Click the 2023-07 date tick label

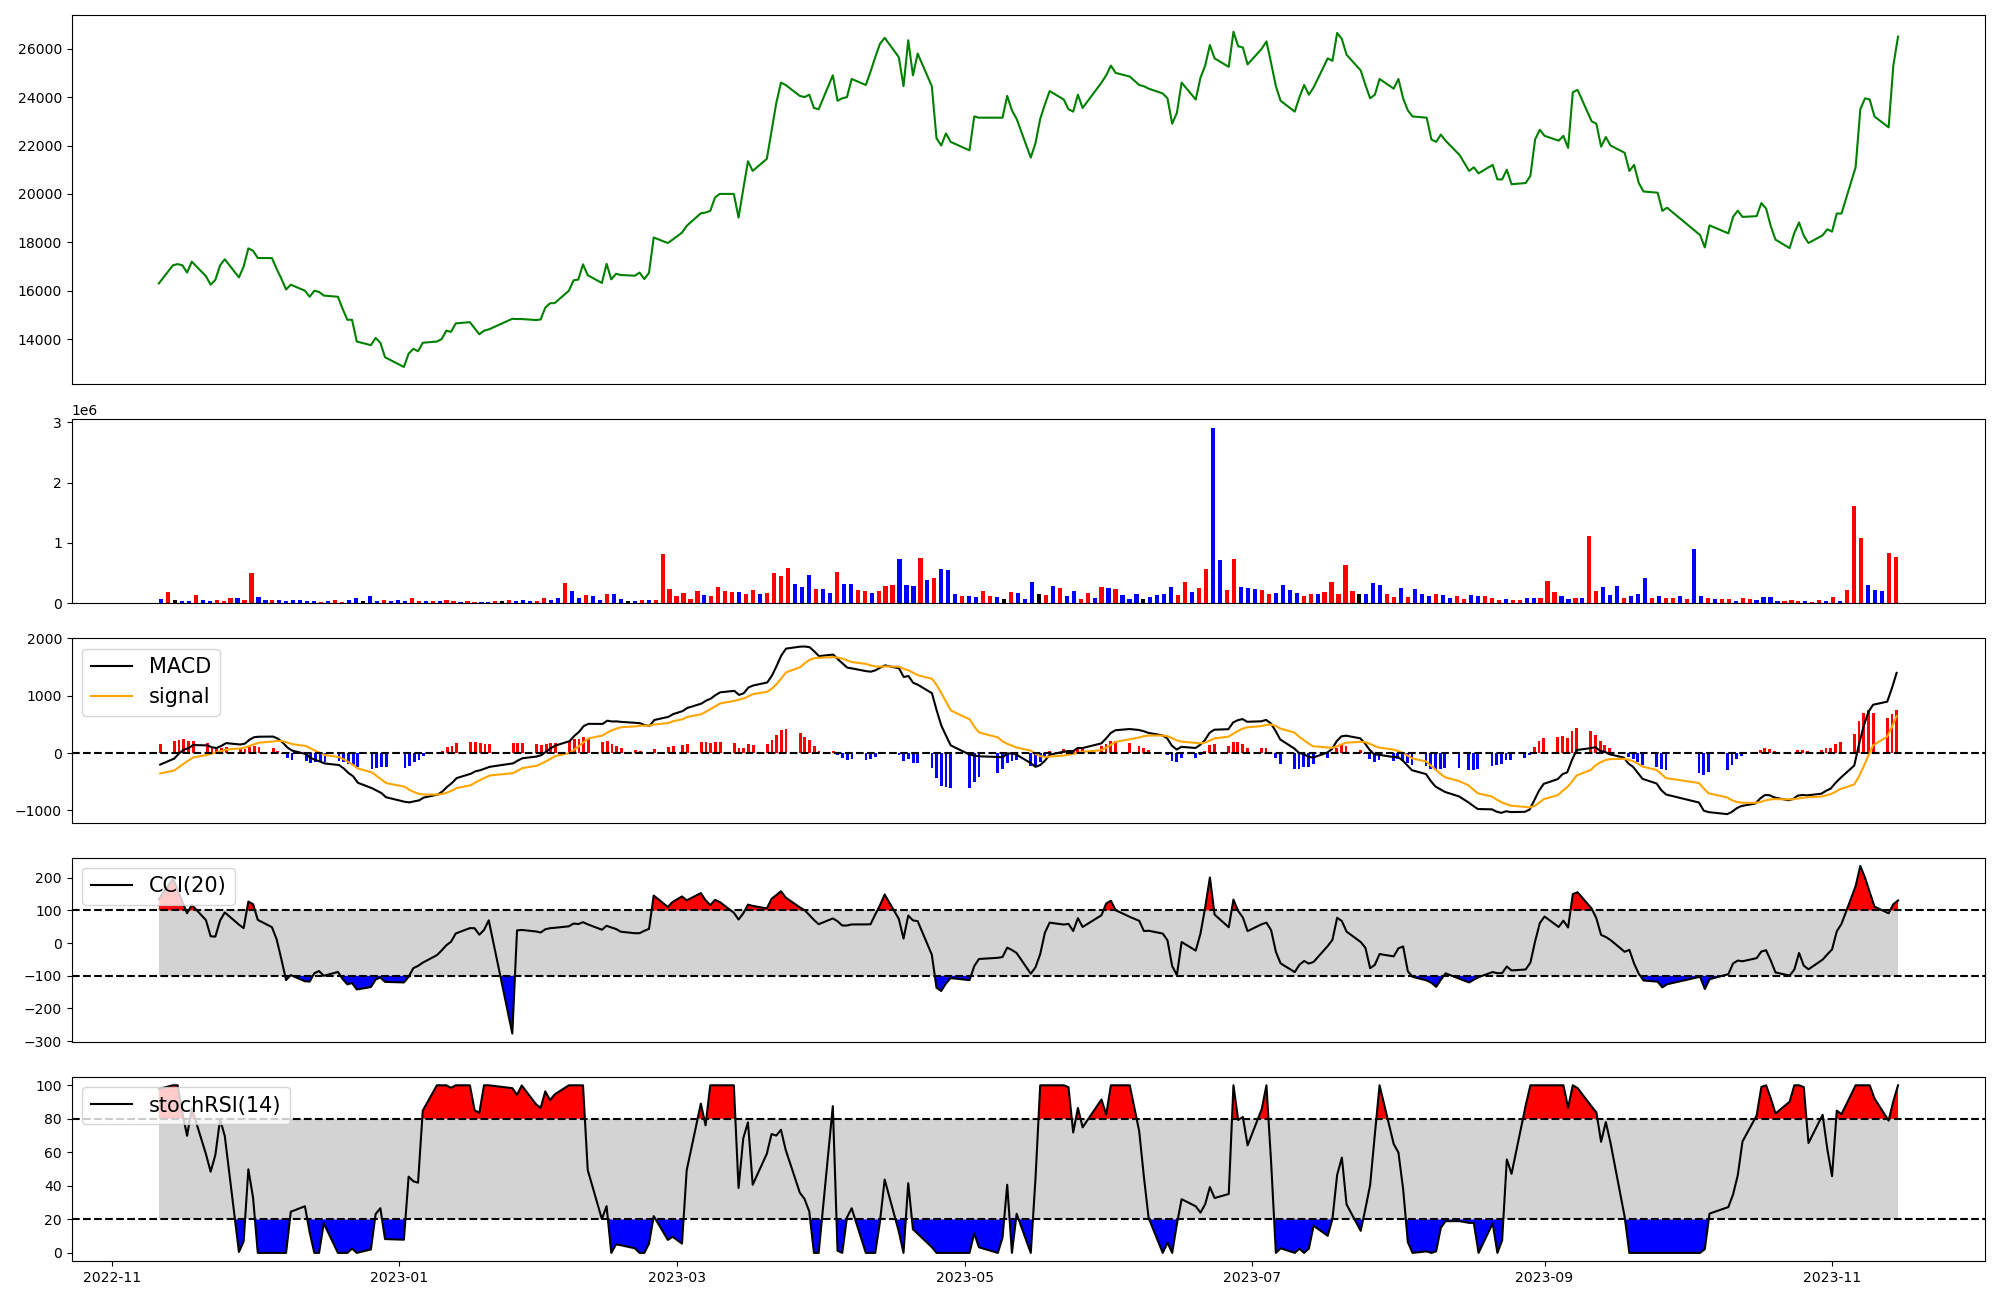tap(1252, 1277)
